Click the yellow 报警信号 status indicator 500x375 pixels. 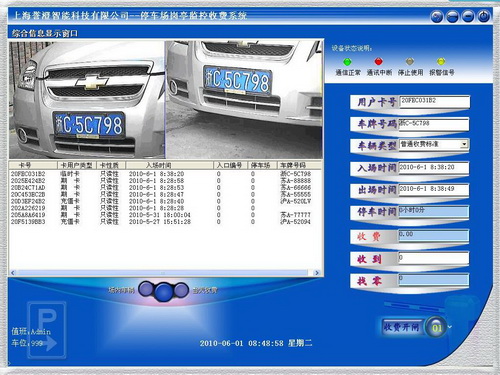[441, 61]
